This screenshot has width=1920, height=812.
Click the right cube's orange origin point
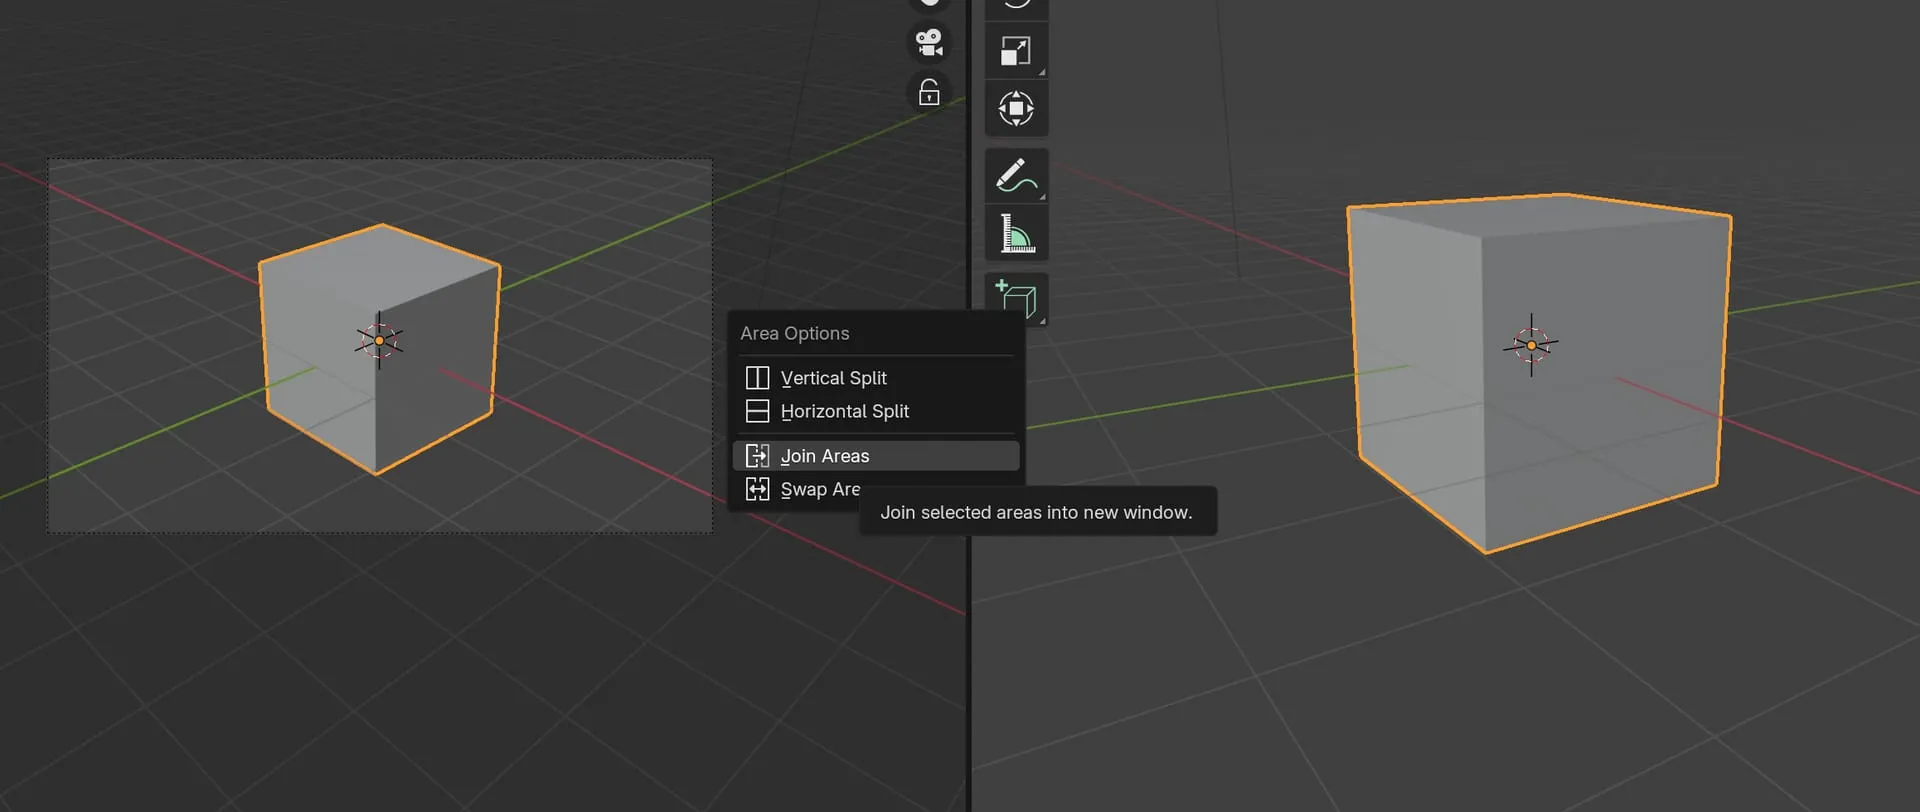pyautogui.click(x=1531, y=345)
